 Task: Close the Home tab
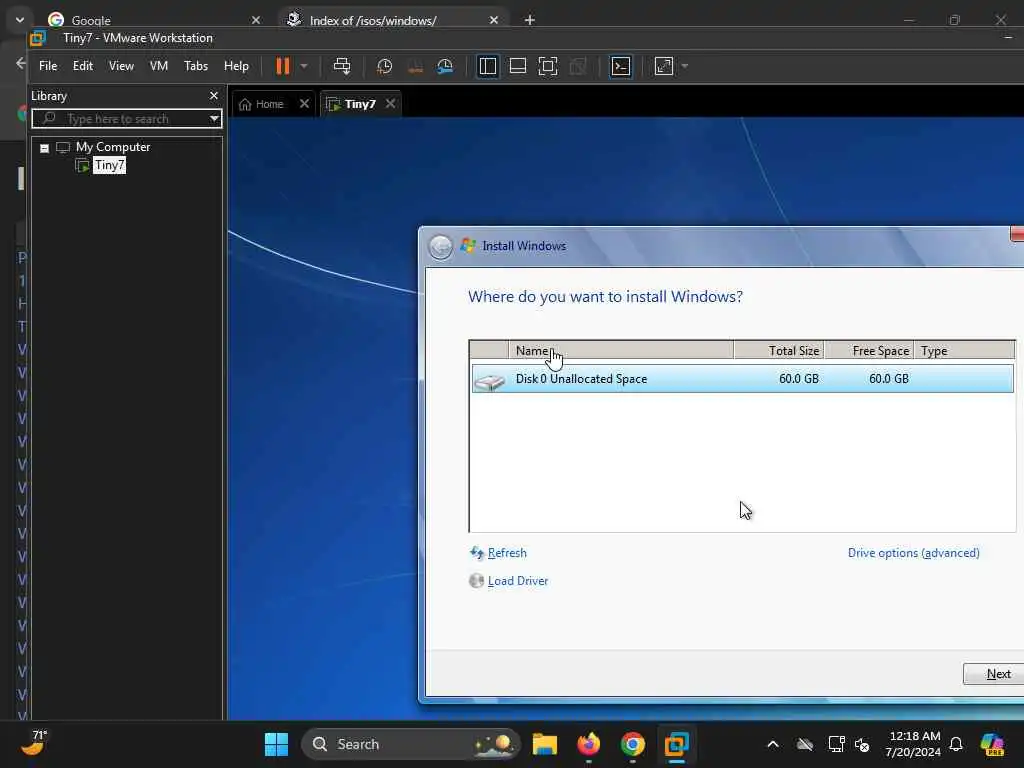click(x=304, y=104)
